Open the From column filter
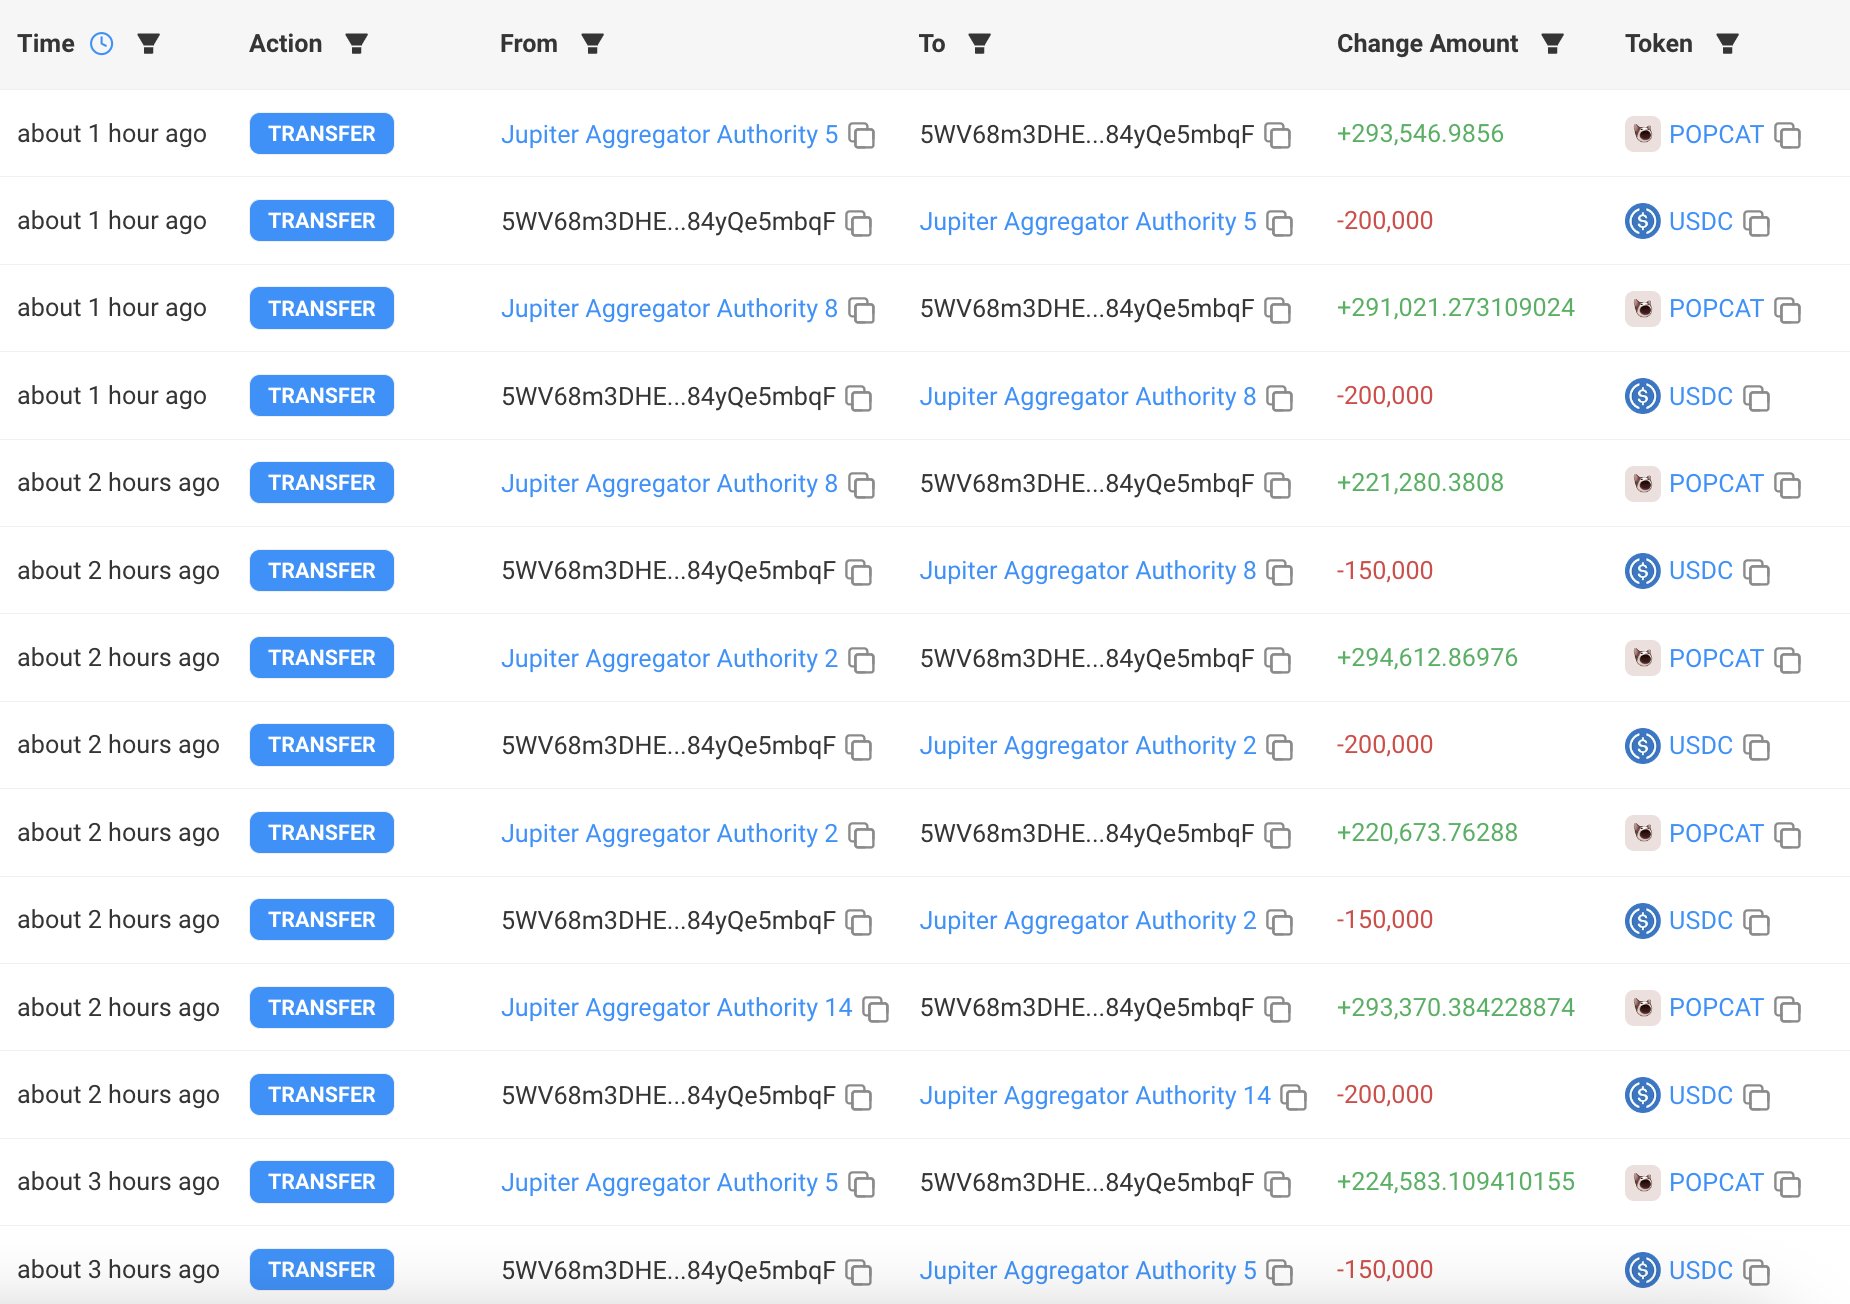 point(592,44)
